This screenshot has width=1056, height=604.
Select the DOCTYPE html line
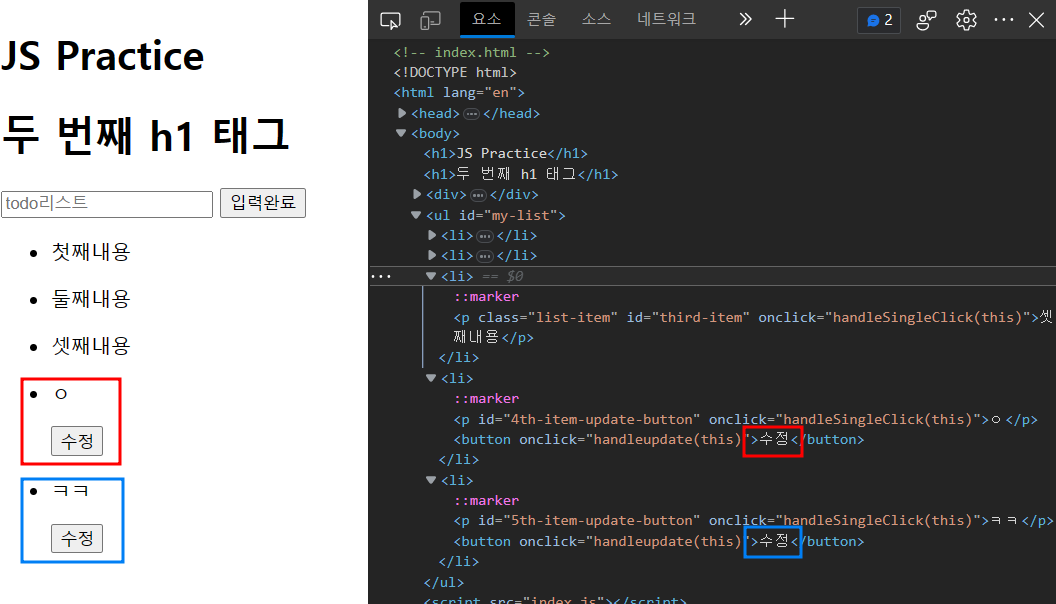click(455, 72)
